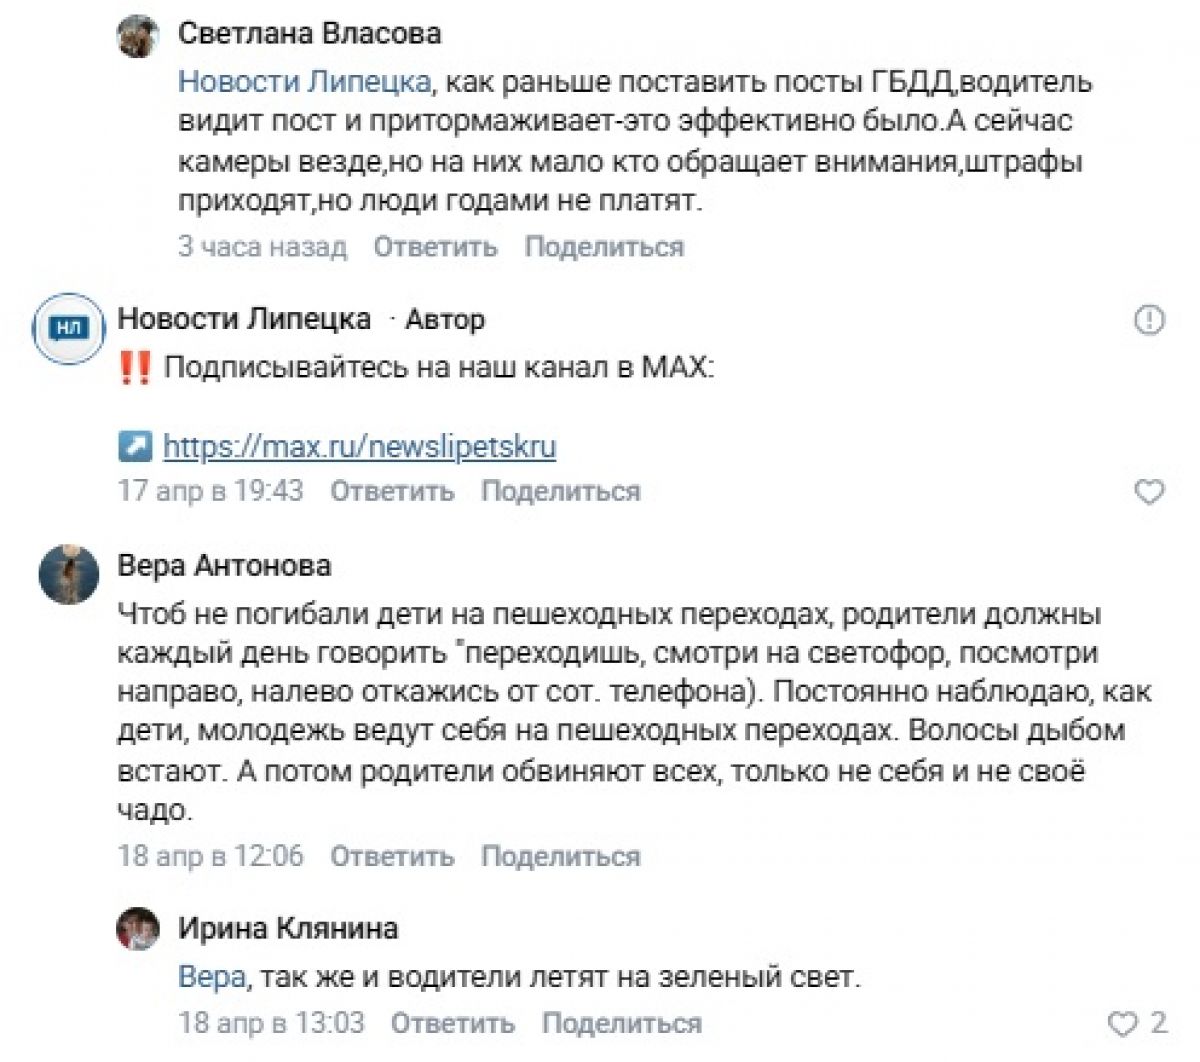This screenshot has width=1200, height=1062.
Task: Open the Вера Антонова name link
Action: click(x=224, y=566)
